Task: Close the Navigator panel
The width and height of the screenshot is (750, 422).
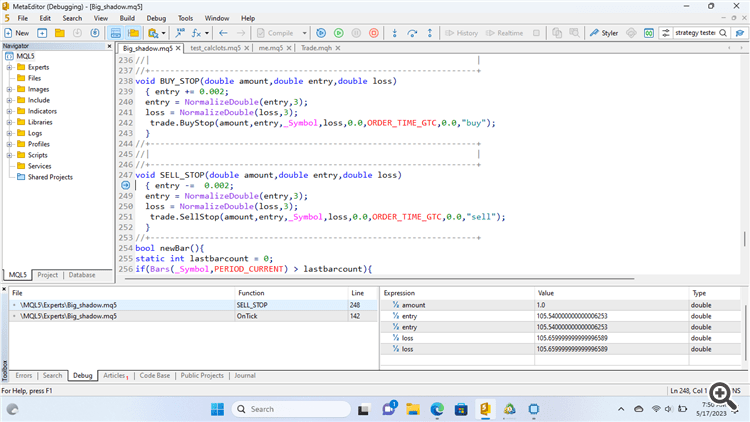Action: tap(109, 46)
